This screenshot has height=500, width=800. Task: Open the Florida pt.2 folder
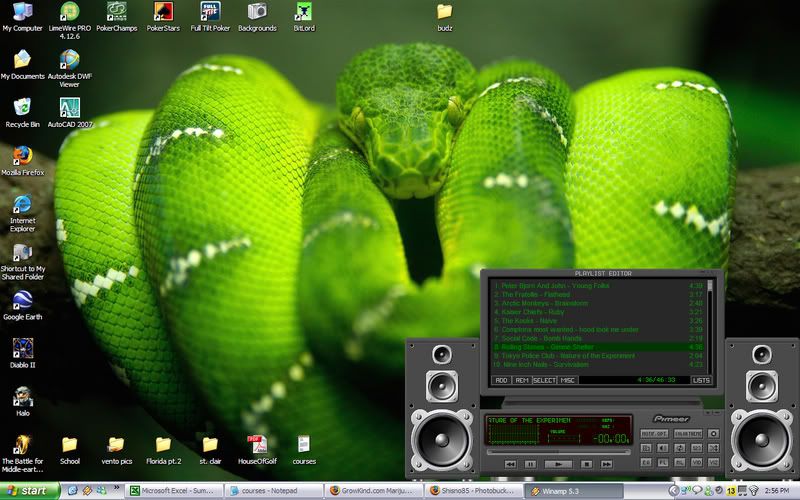tap(163, 450)
